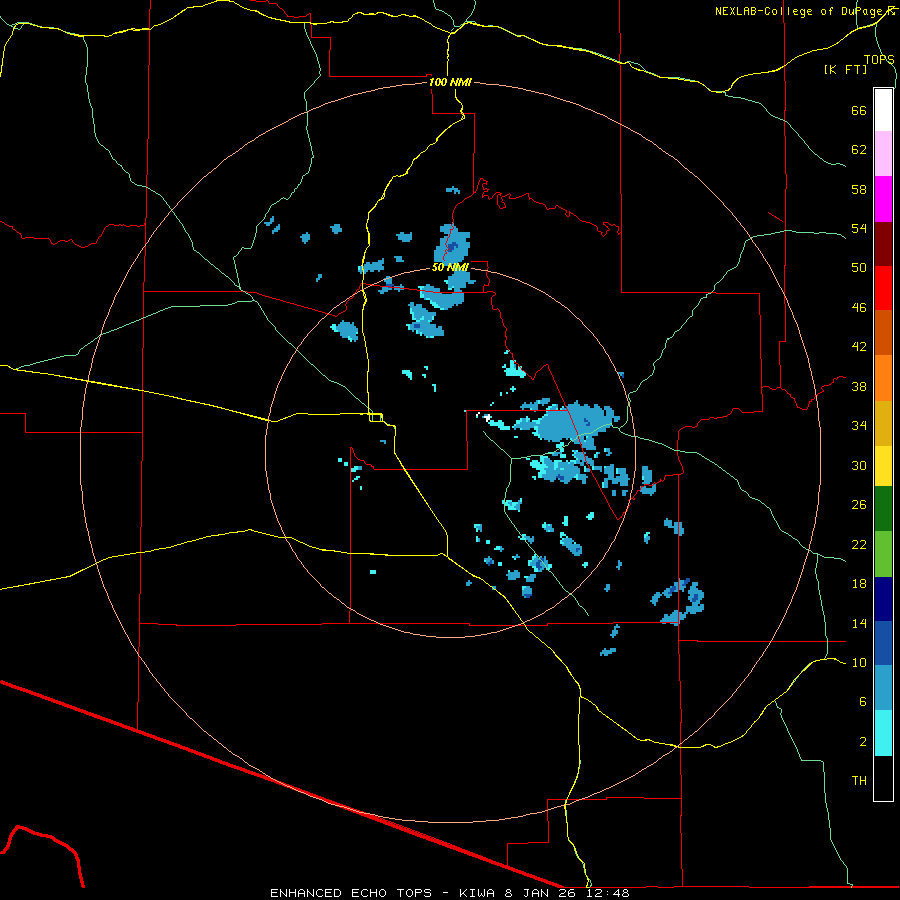The height and width of the screenshot is (900, 900).
Task: Click the magenta legend swatch
Action: (x=883, y=199)
